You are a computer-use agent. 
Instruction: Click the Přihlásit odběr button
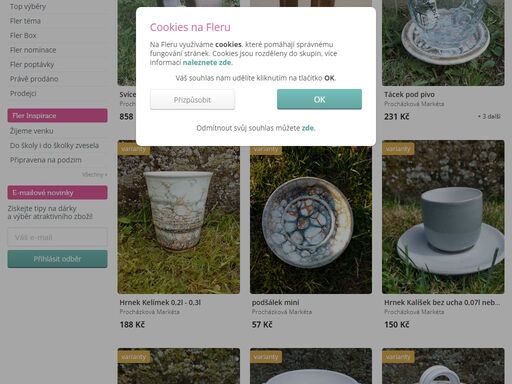click(x=57, y=259)
